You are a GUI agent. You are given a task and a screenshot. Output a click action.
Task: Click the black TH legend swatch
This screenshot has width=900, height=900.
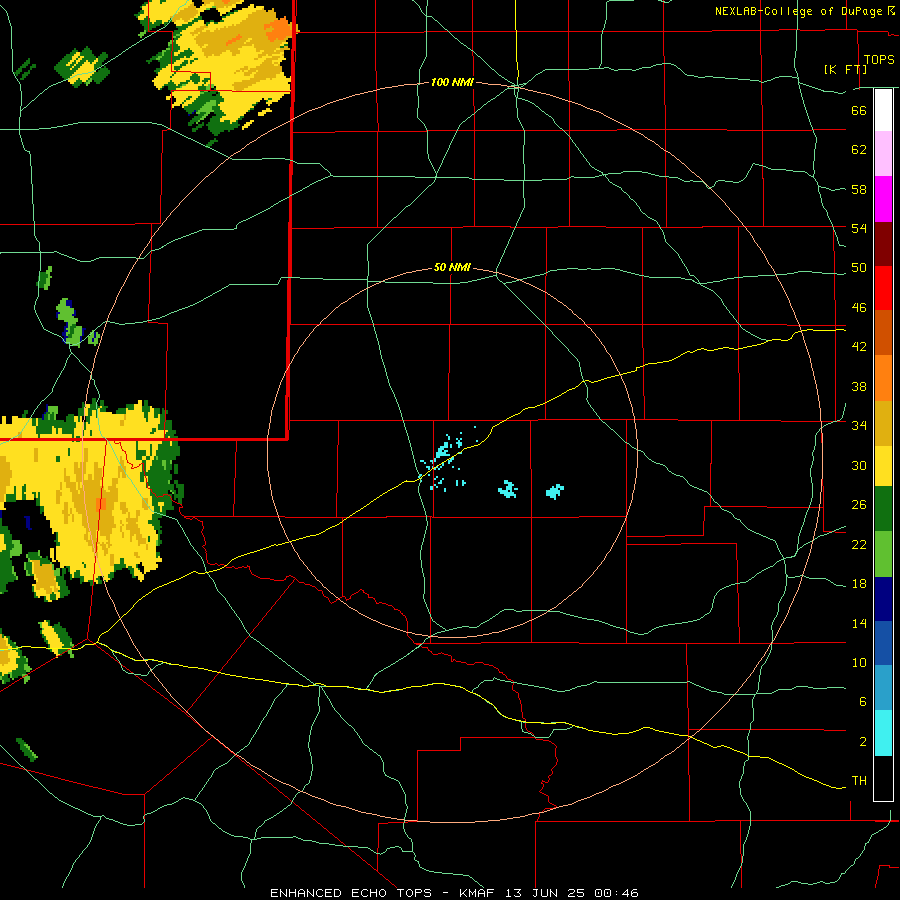[883, 777]
